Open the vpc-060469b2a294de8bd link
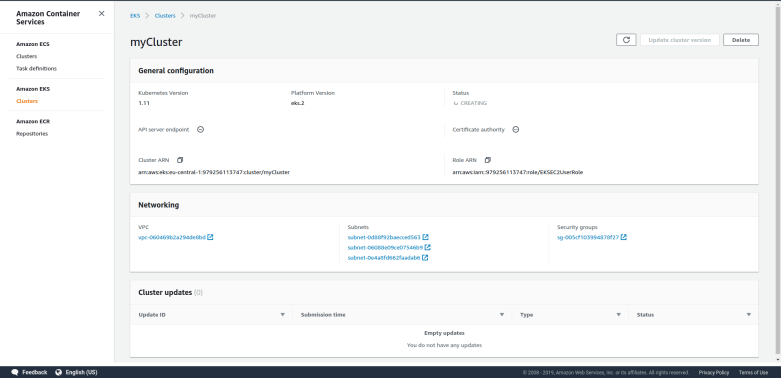781x378 pixels. pyautogui.click(x=172, y=237)
